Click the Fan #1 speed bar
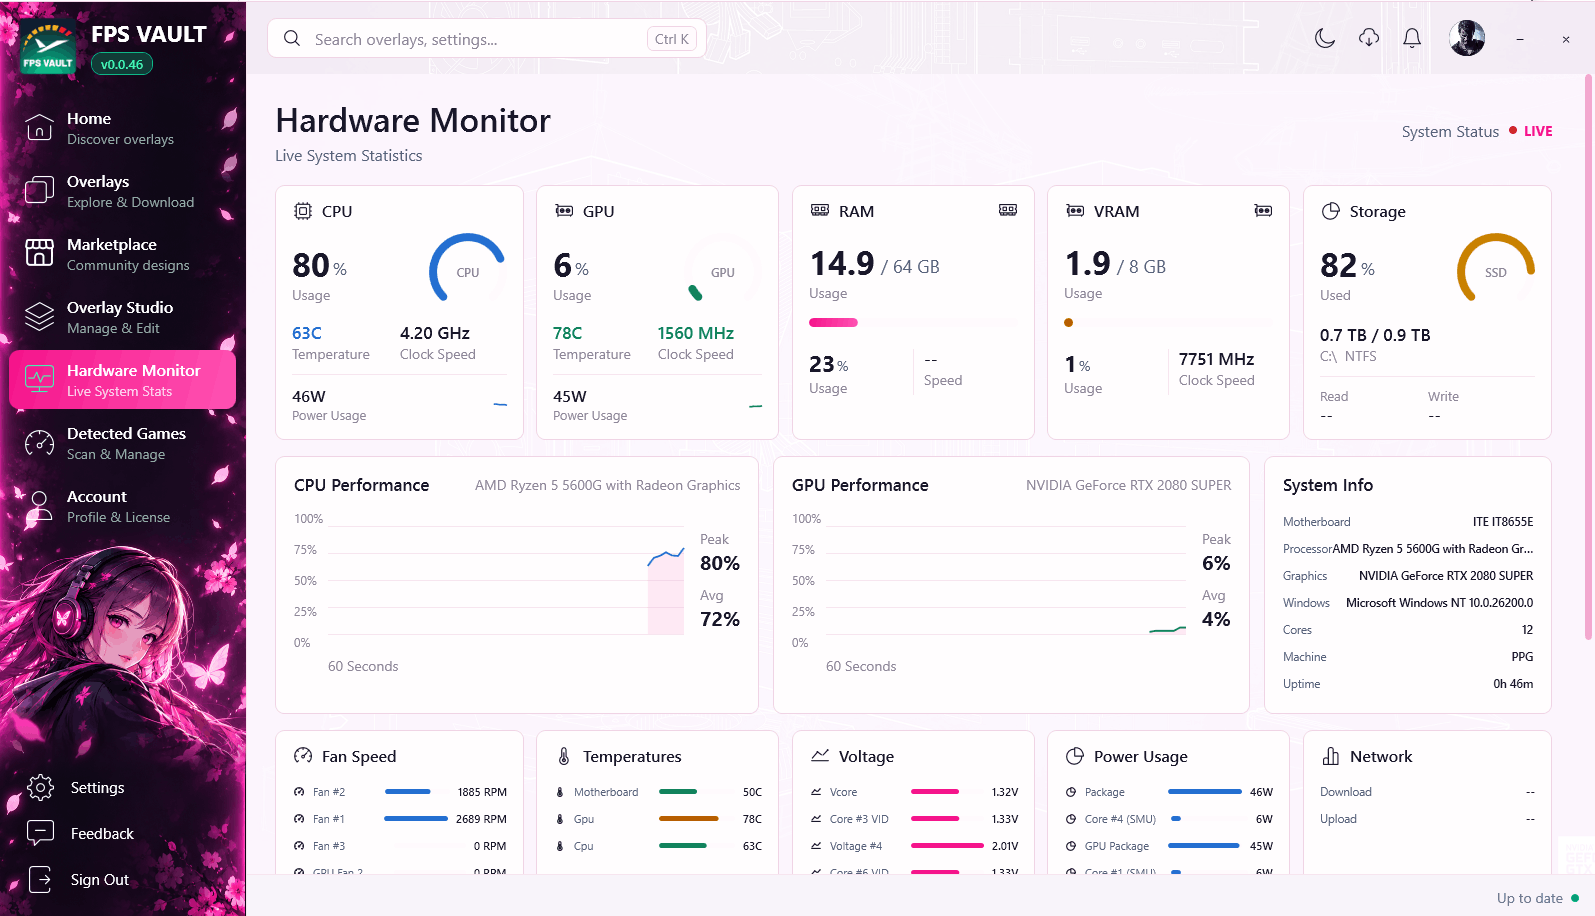Screen dimensions: 1595x916 pyautogui.click(x=416, y=818)
